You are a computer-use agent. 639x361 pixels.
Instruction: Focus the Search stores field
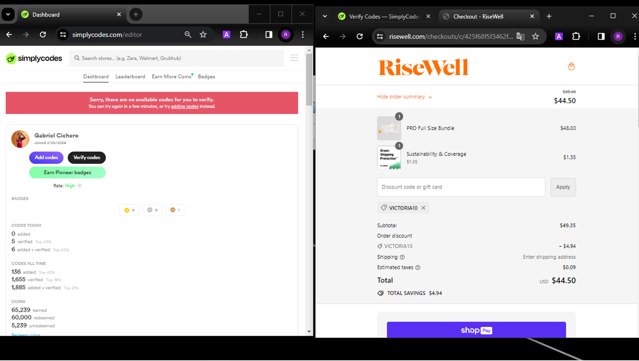click(x=177, y=58)
